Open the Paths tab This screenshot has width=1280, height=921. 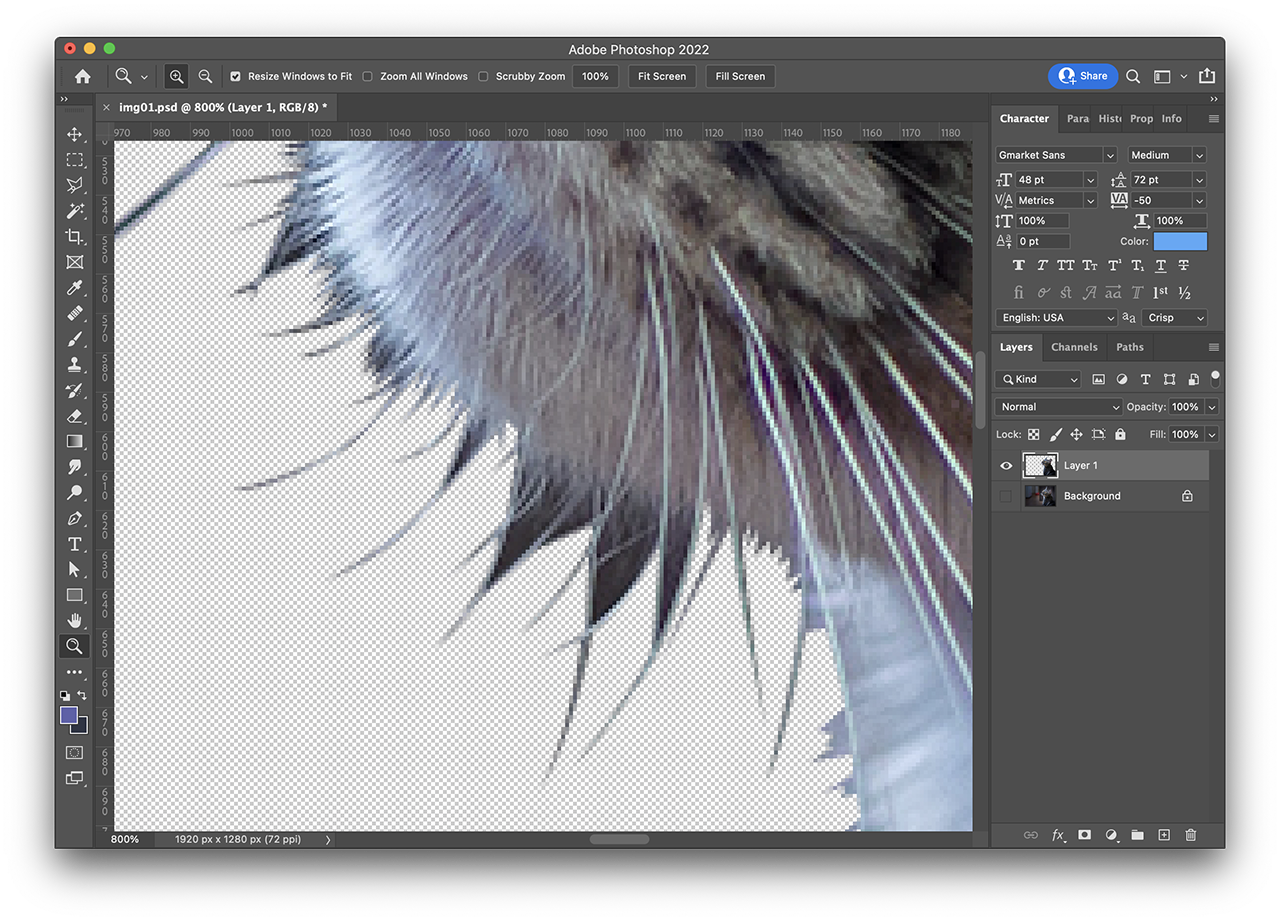(1130, 347)
